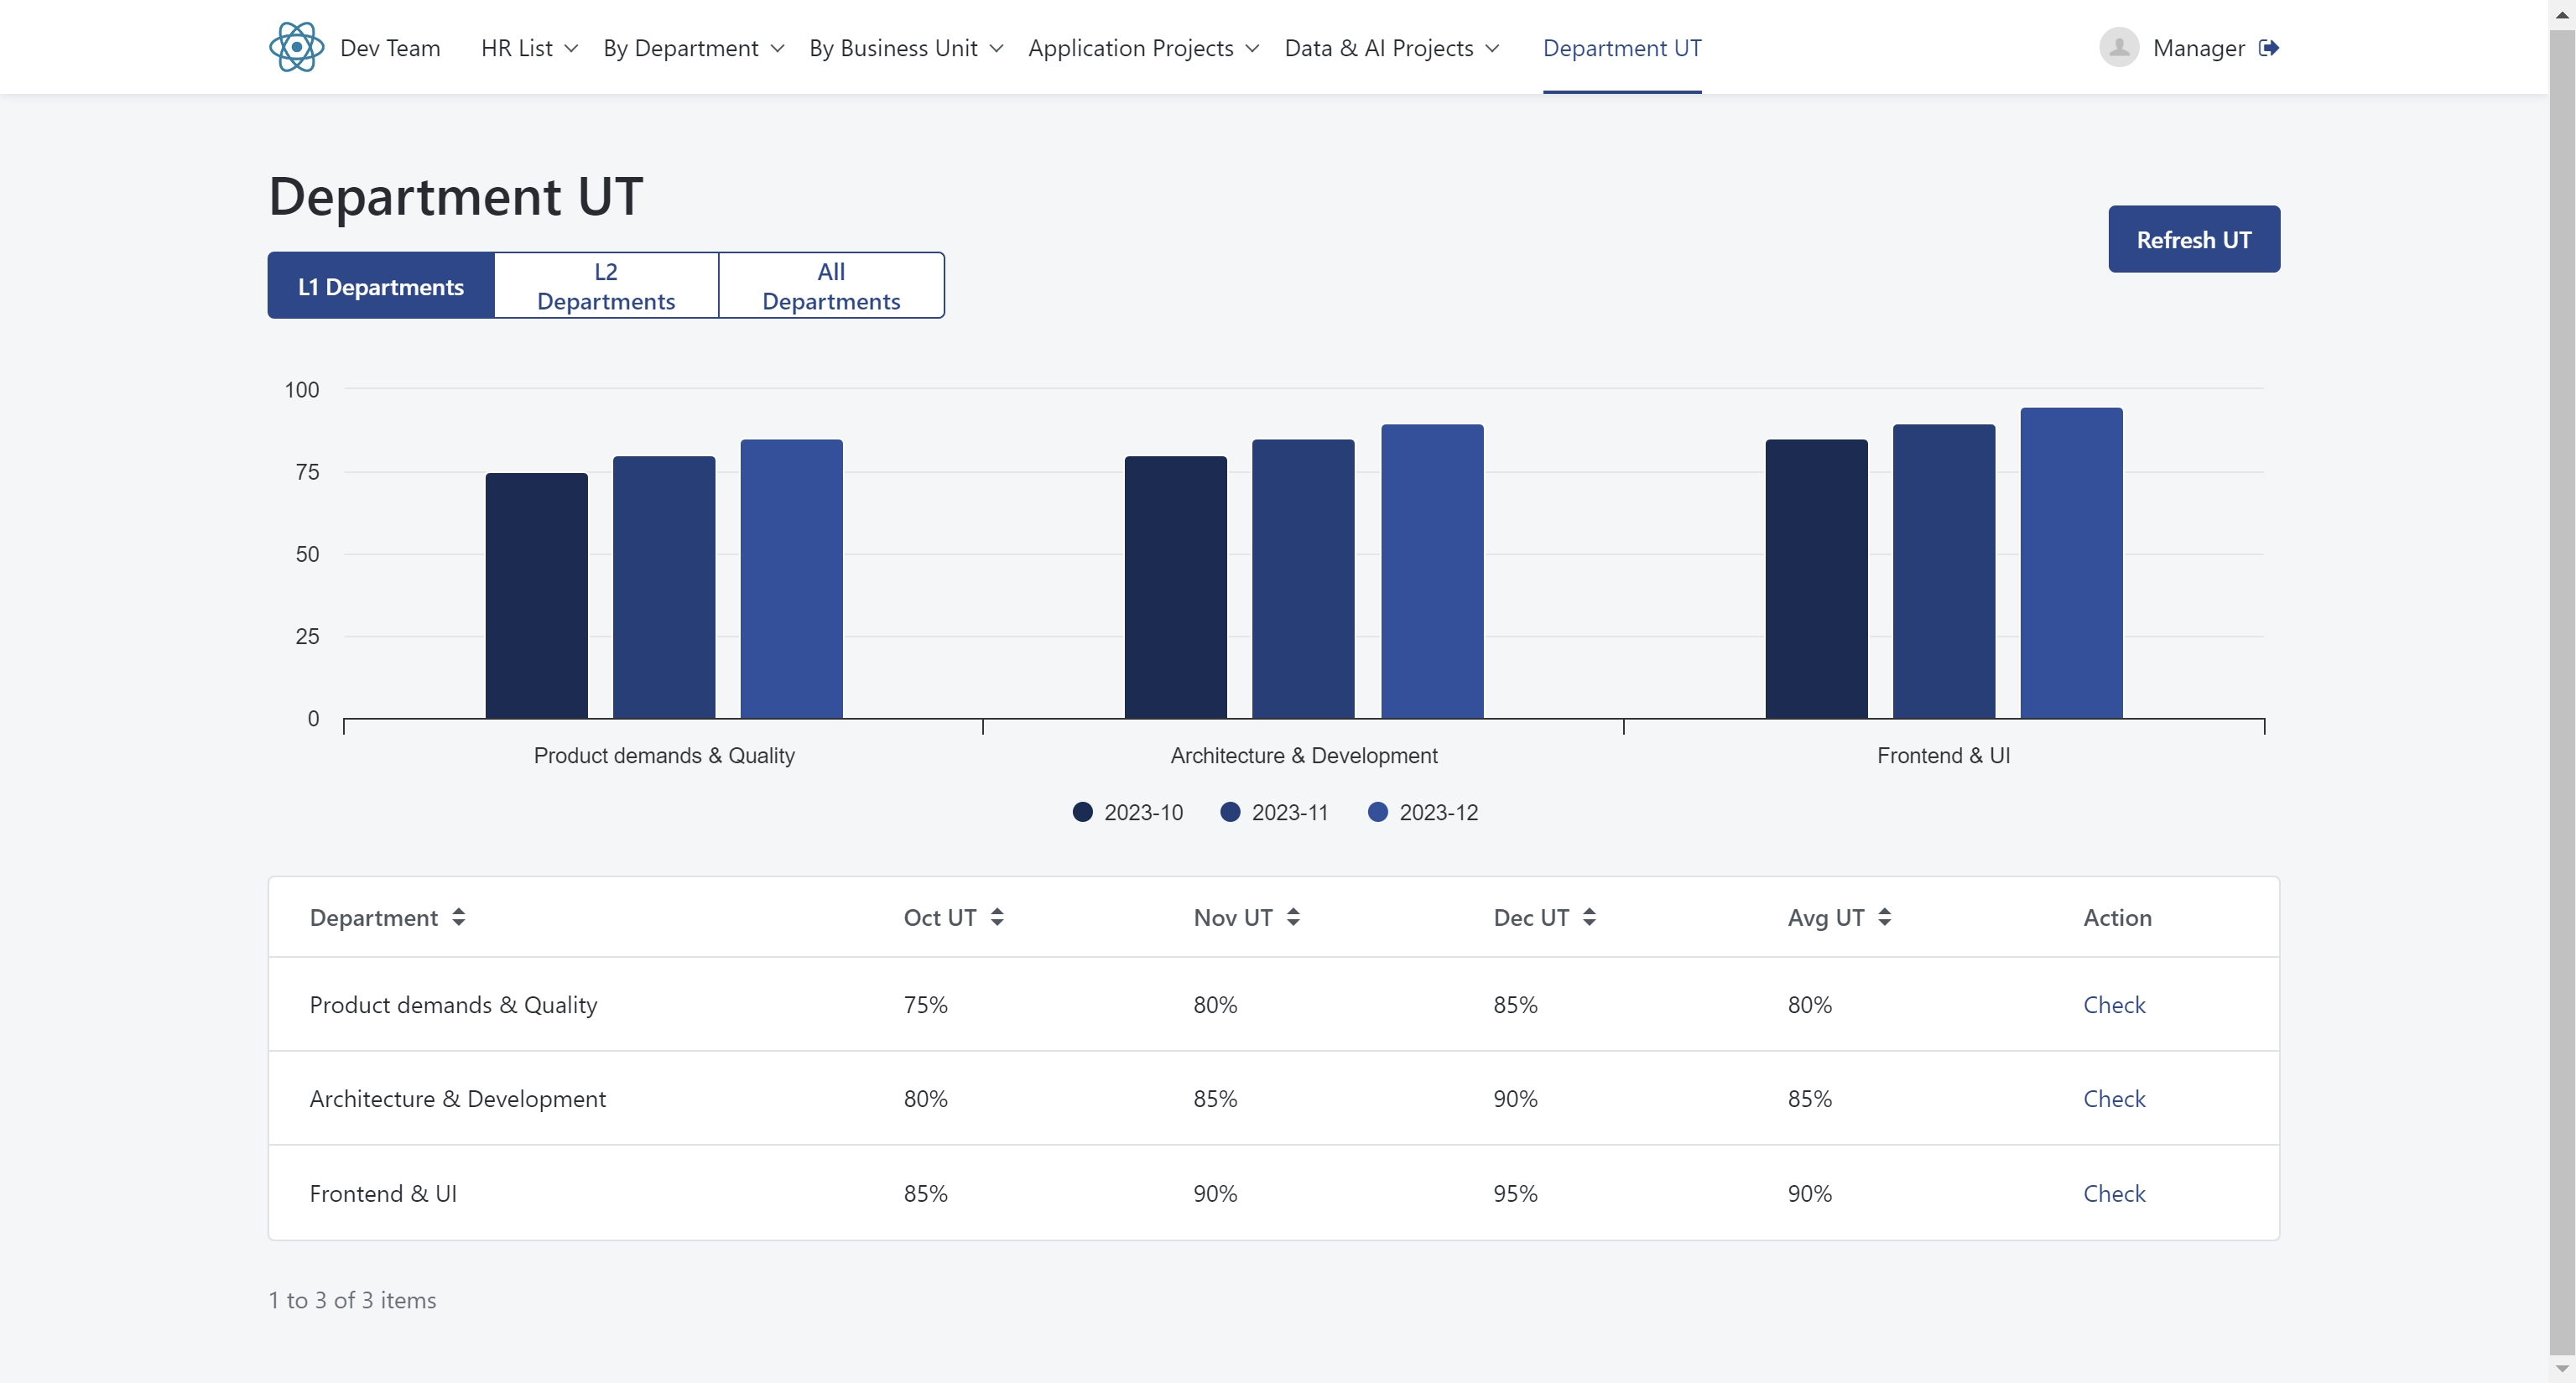
Task: Click the Manager username label
Action: click(x=2199, y=48)
